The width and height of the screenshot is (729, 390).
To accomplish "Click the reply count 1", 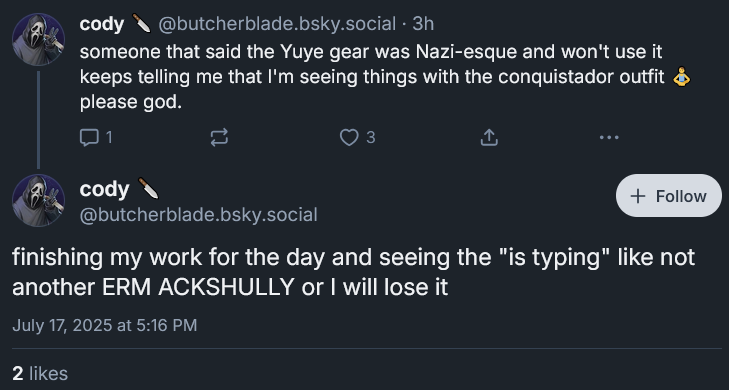I will click(109, 138).
